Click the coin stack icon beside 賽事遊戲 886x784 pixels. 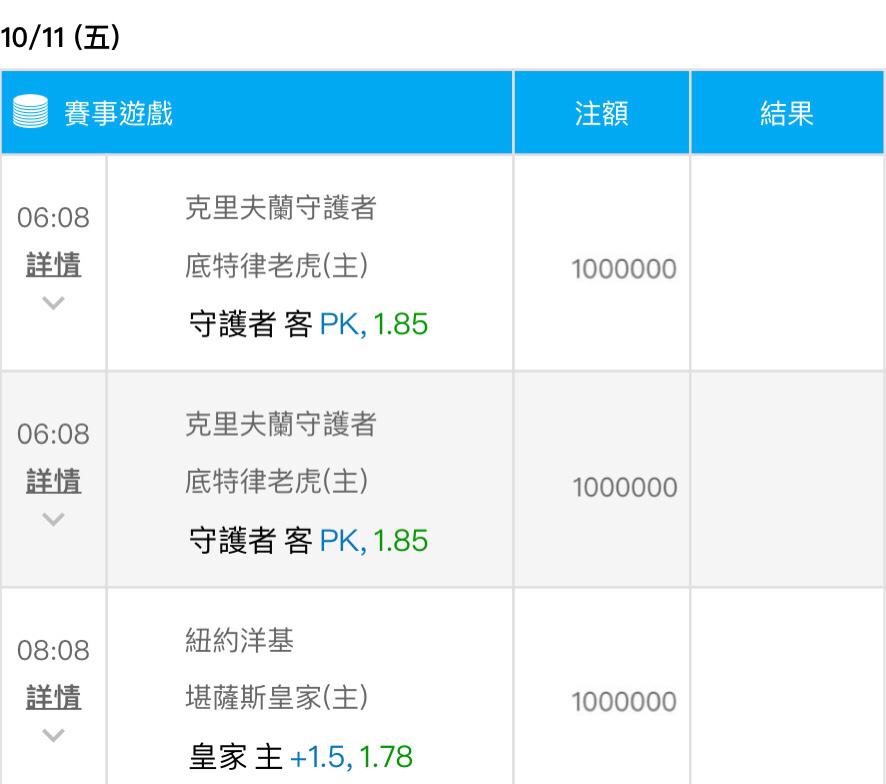(x=31, y=113)
